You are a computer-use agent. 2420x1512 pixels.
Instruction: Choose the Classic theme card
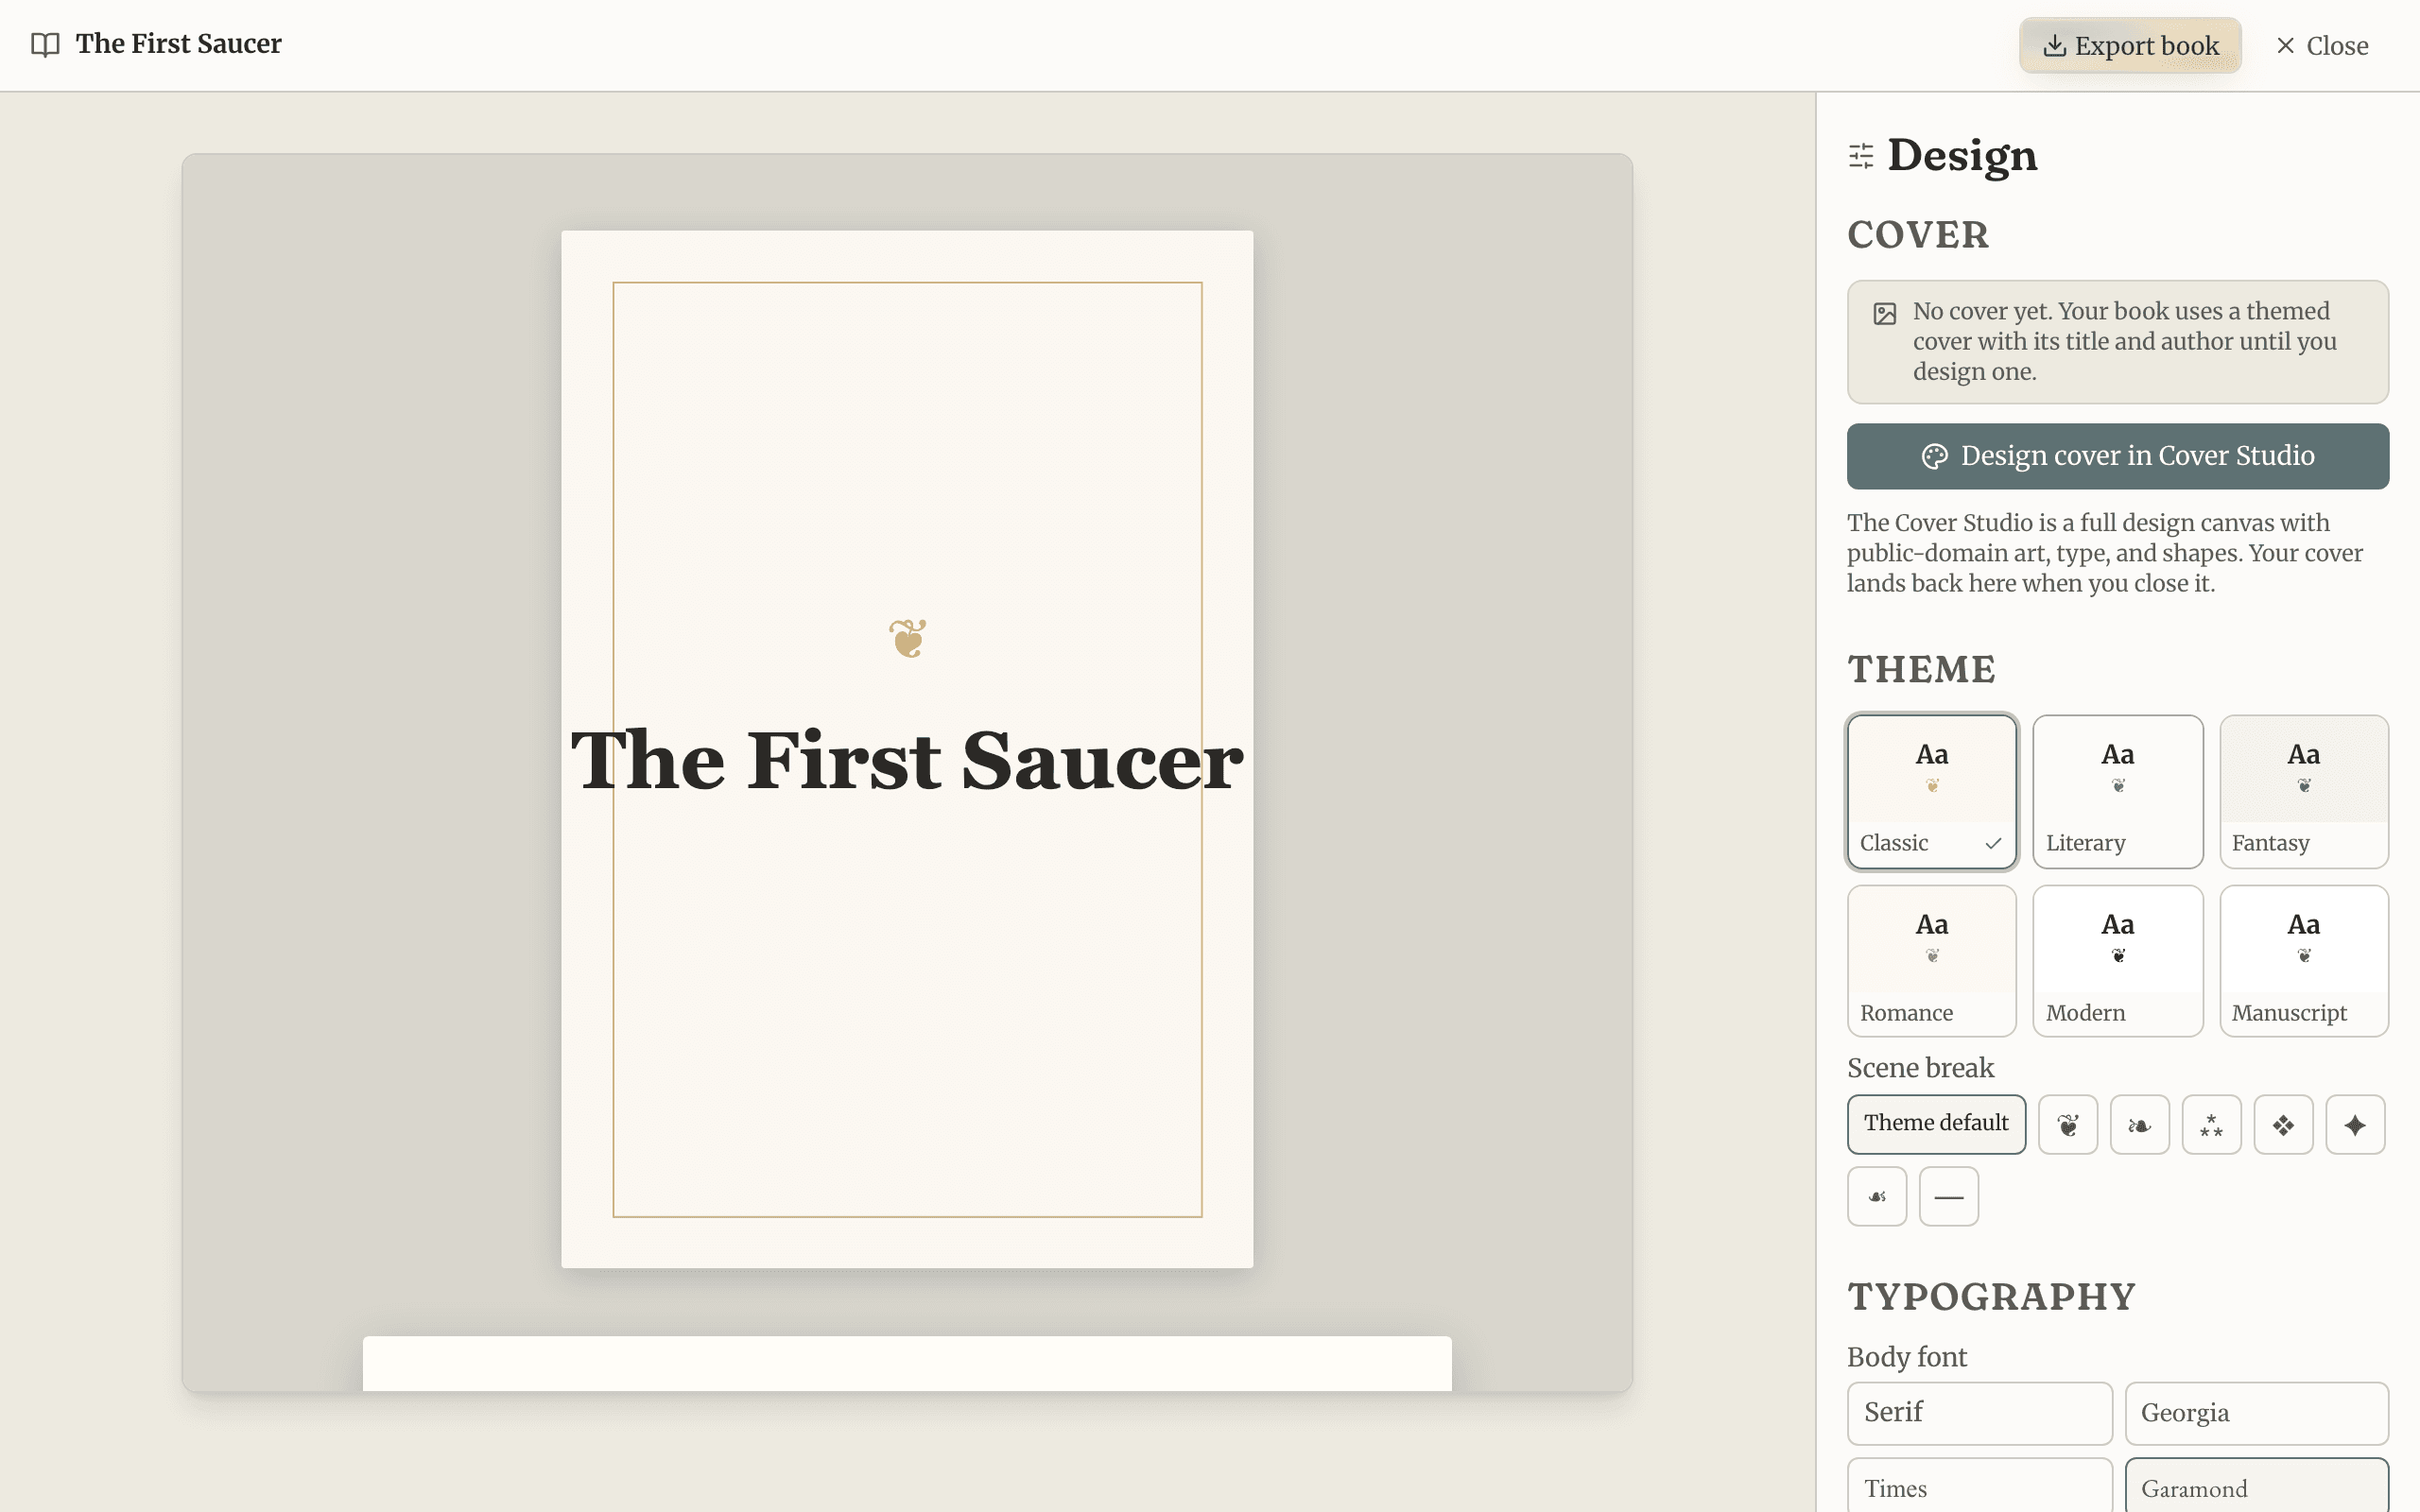[x=1932, y=791]
